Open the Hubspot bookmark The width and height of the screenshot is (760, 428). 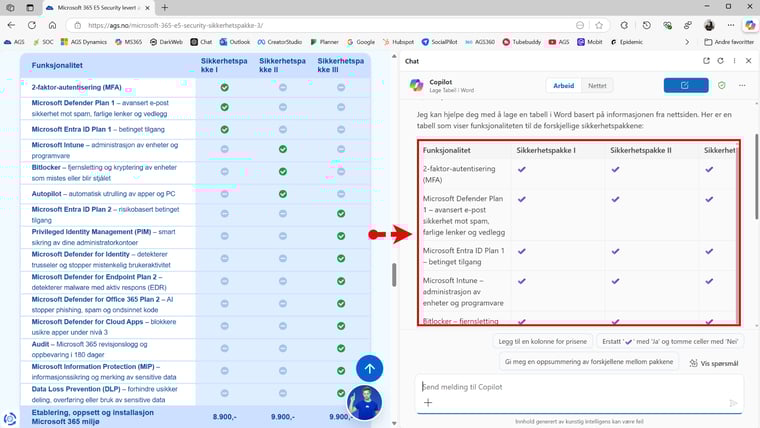point(398,42)
